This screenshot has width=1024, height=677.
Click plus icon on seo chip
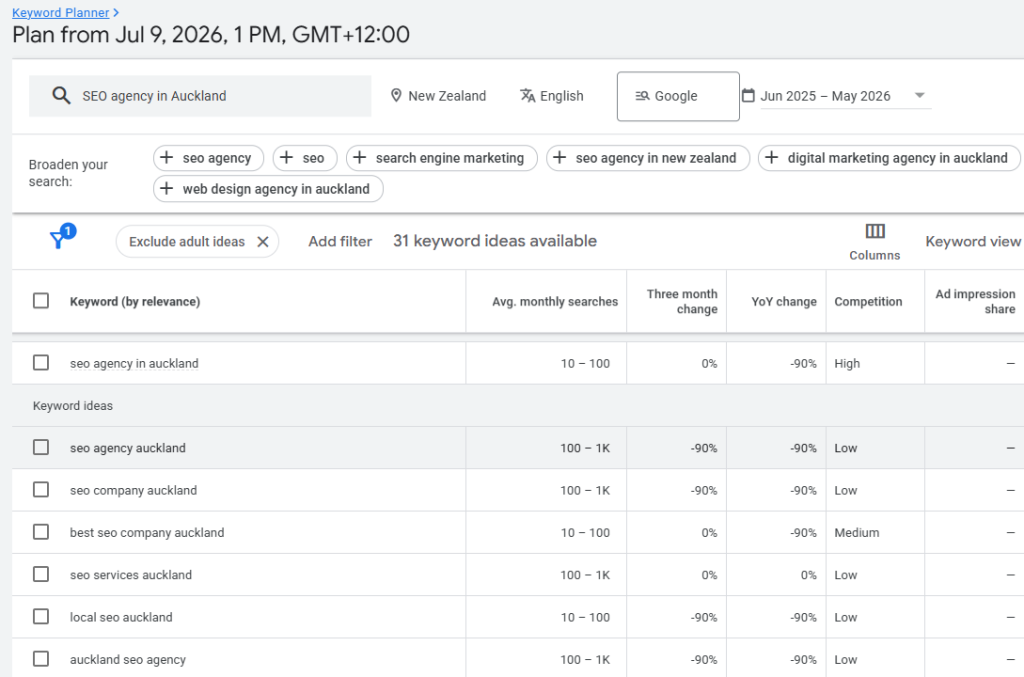coord(287,157)
